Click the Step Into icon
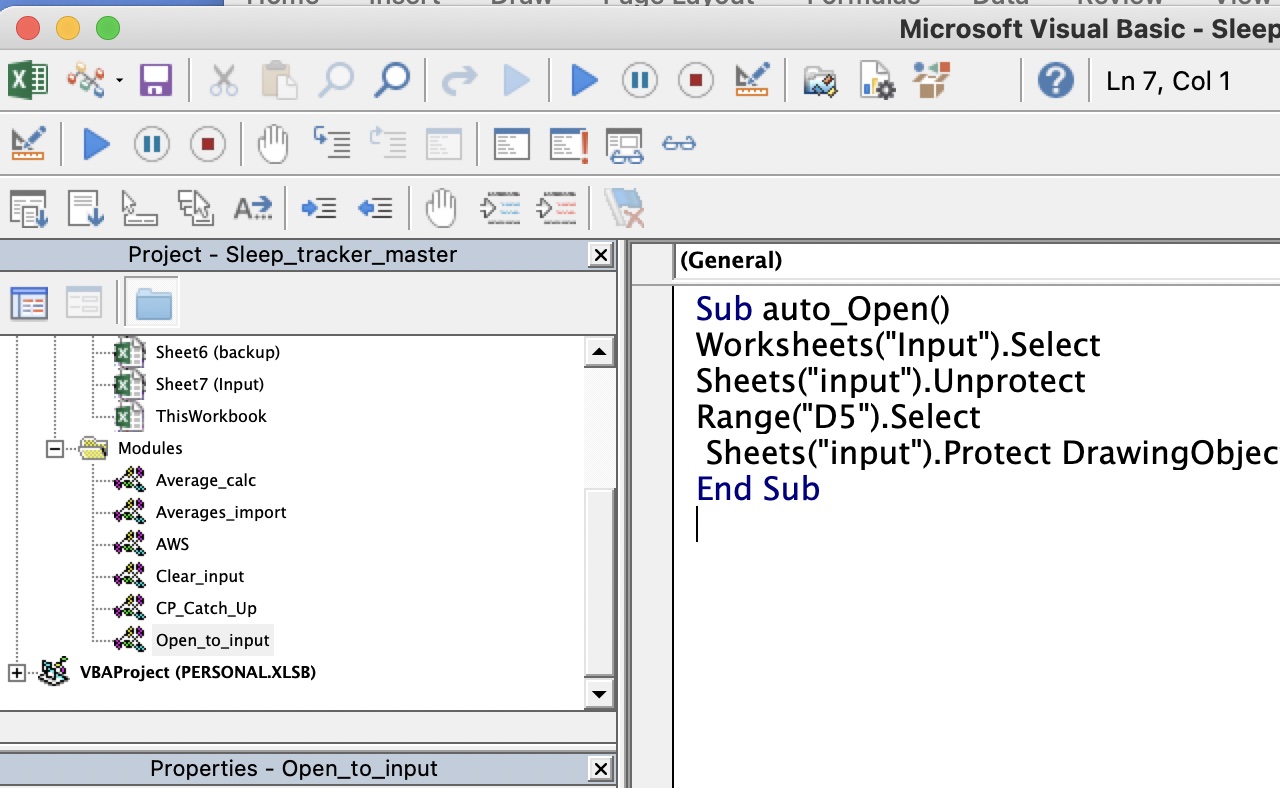Viewport: 1280px width, 788px height. coord(333,143)
